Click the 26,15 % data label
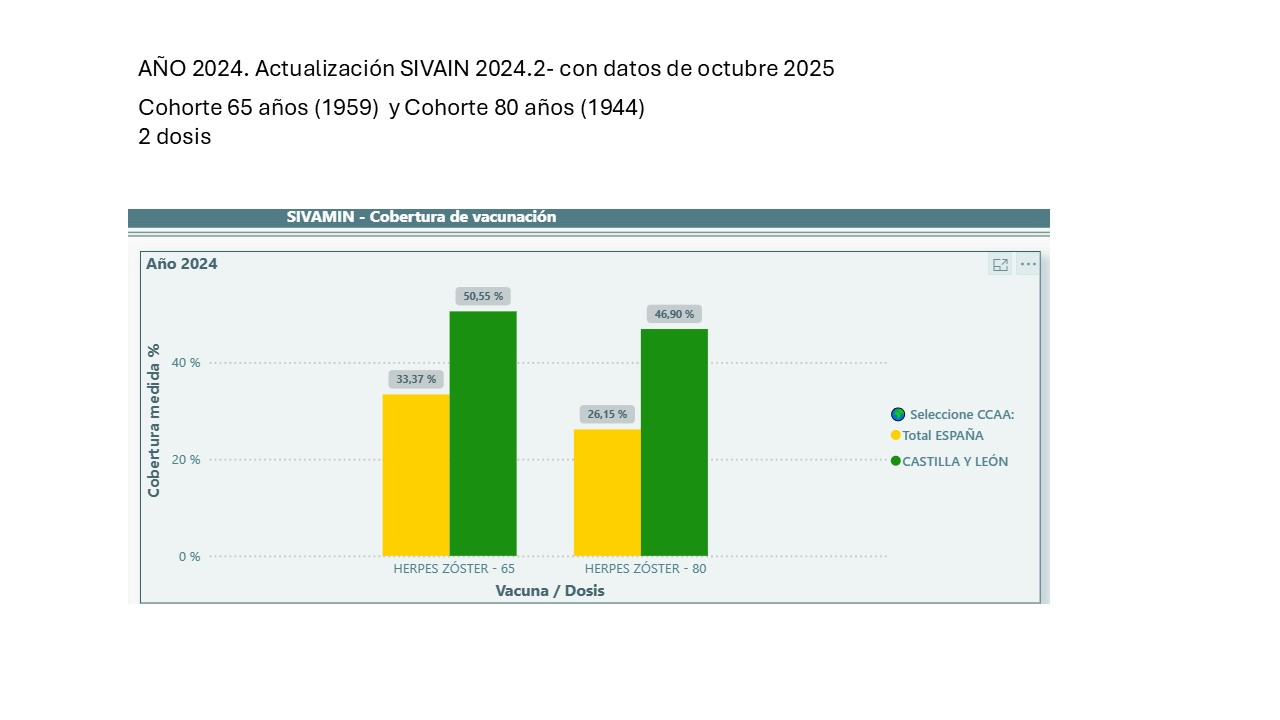This screenshot has height=720, width=1280. (x=607, y=414)
